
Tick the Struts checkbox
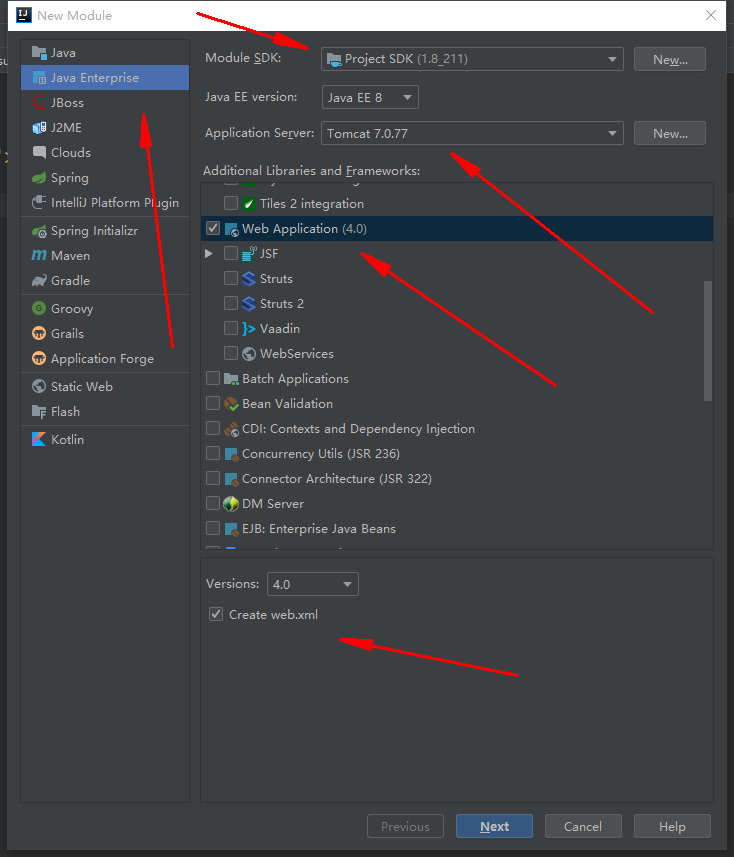click(x=231, y=278)
